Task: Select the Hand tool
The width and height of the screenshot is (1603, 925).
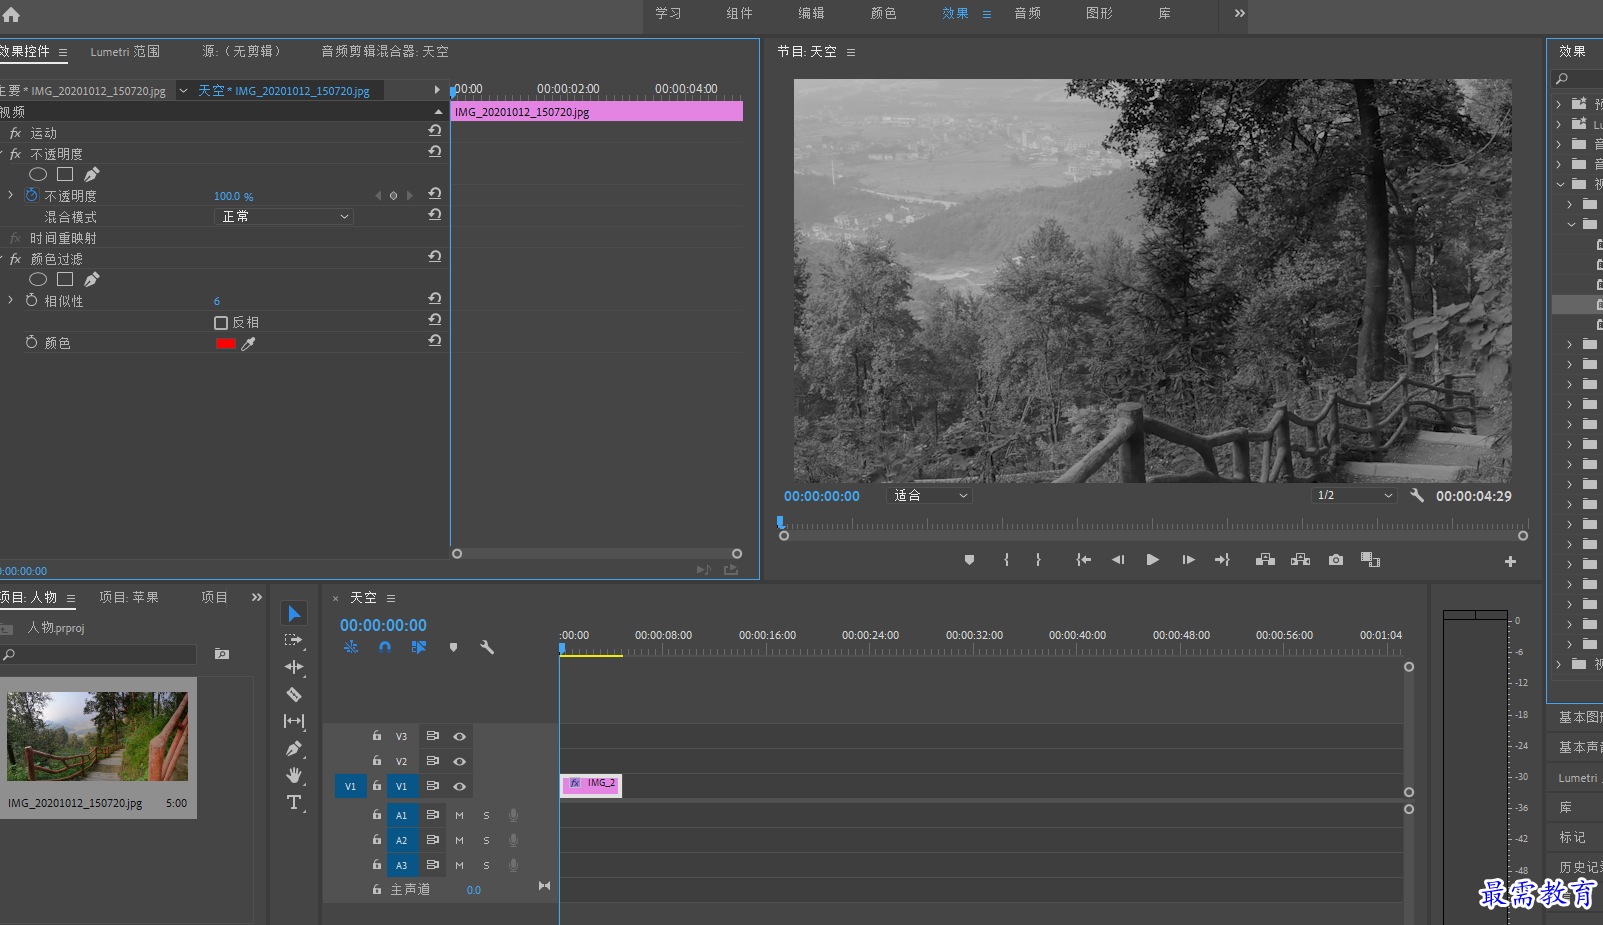Action: tap(294, 775)
